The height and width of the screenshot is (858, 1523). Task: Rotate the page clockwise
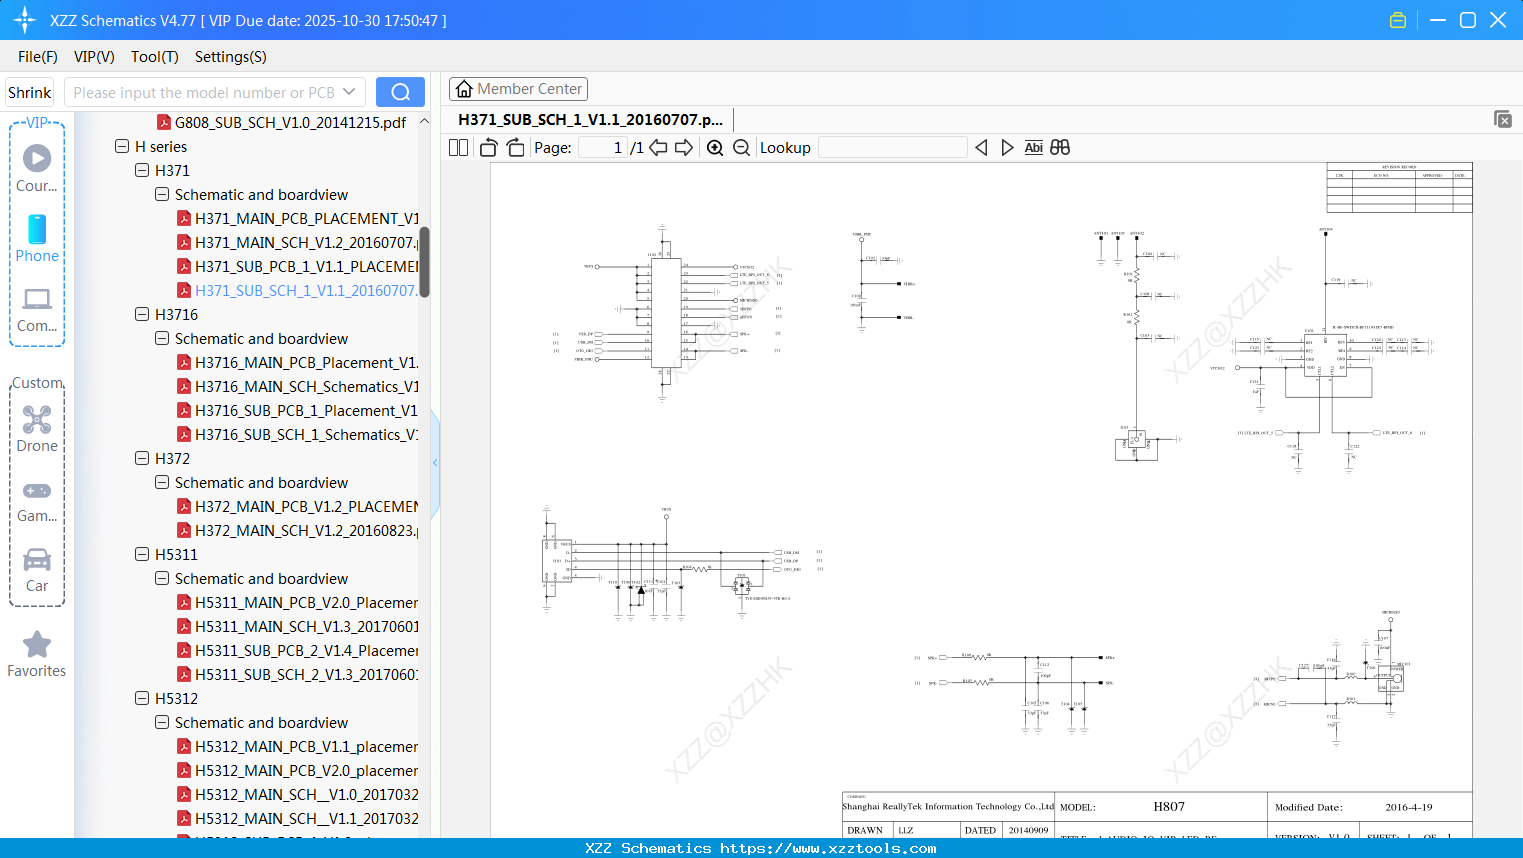(x=514, y=147)
